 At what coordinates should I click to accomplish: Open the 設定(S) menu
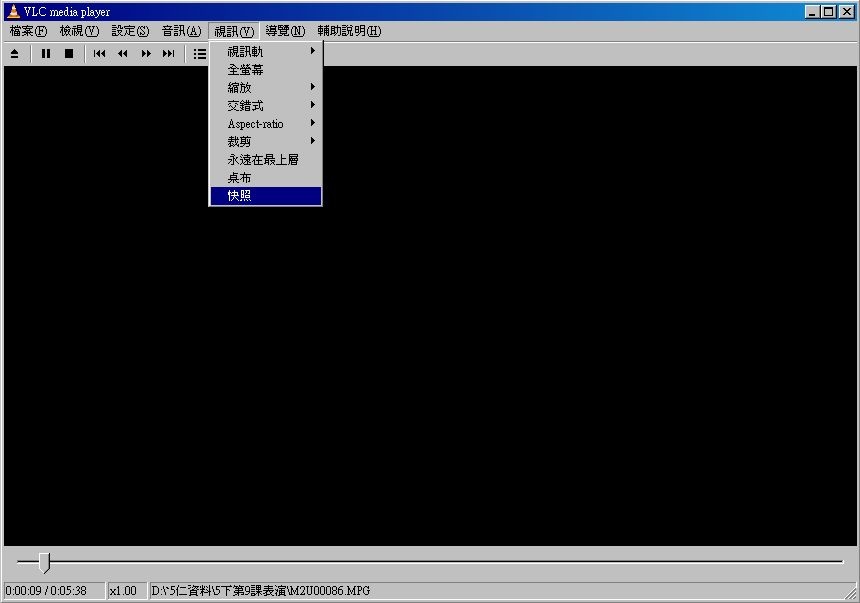[x=131, y=31]
